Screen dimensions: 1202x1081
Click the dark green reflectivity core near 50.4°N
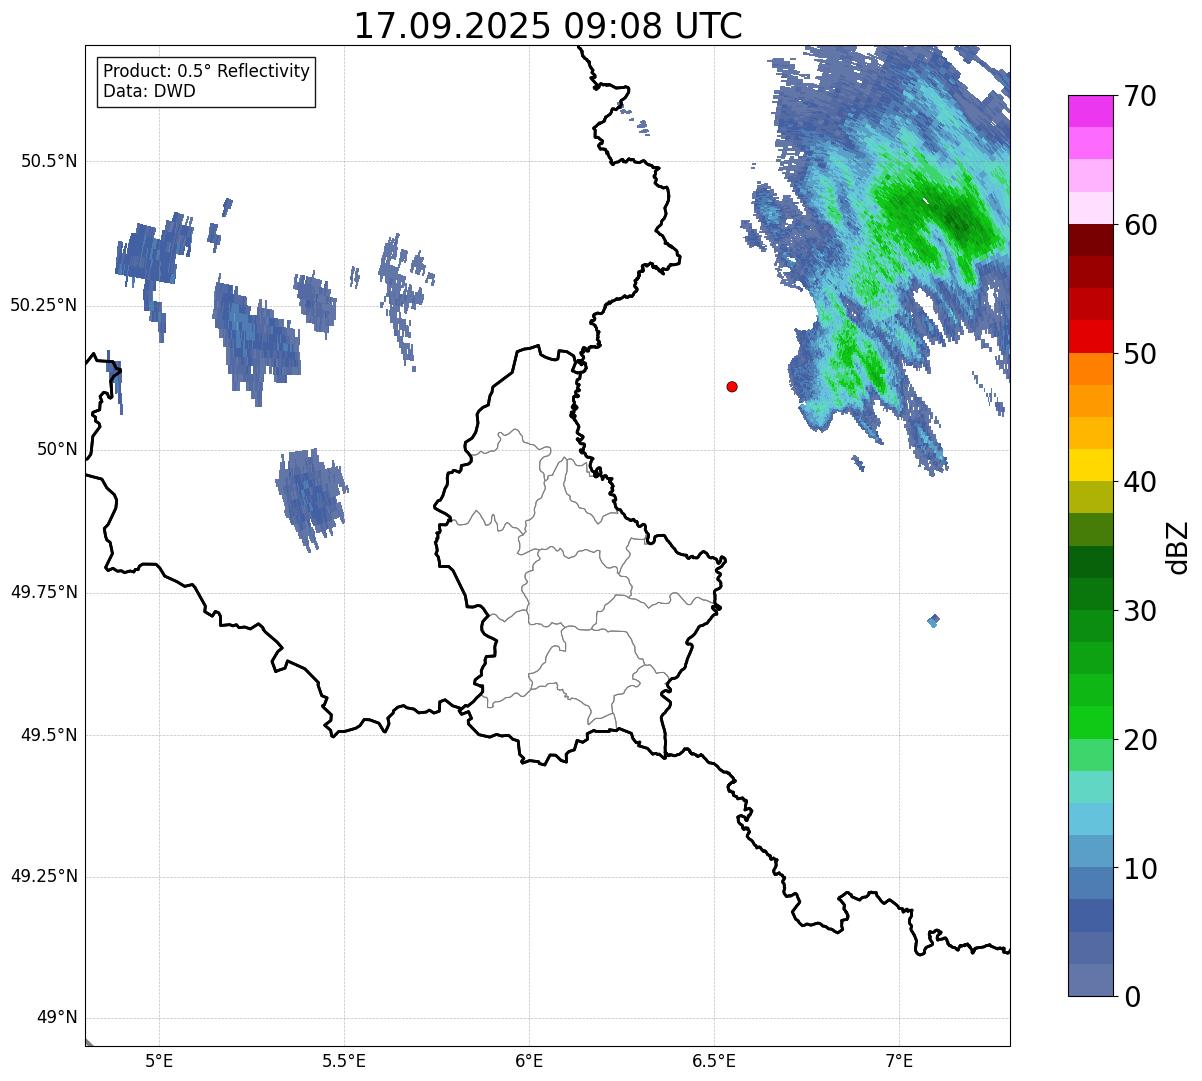960,221
